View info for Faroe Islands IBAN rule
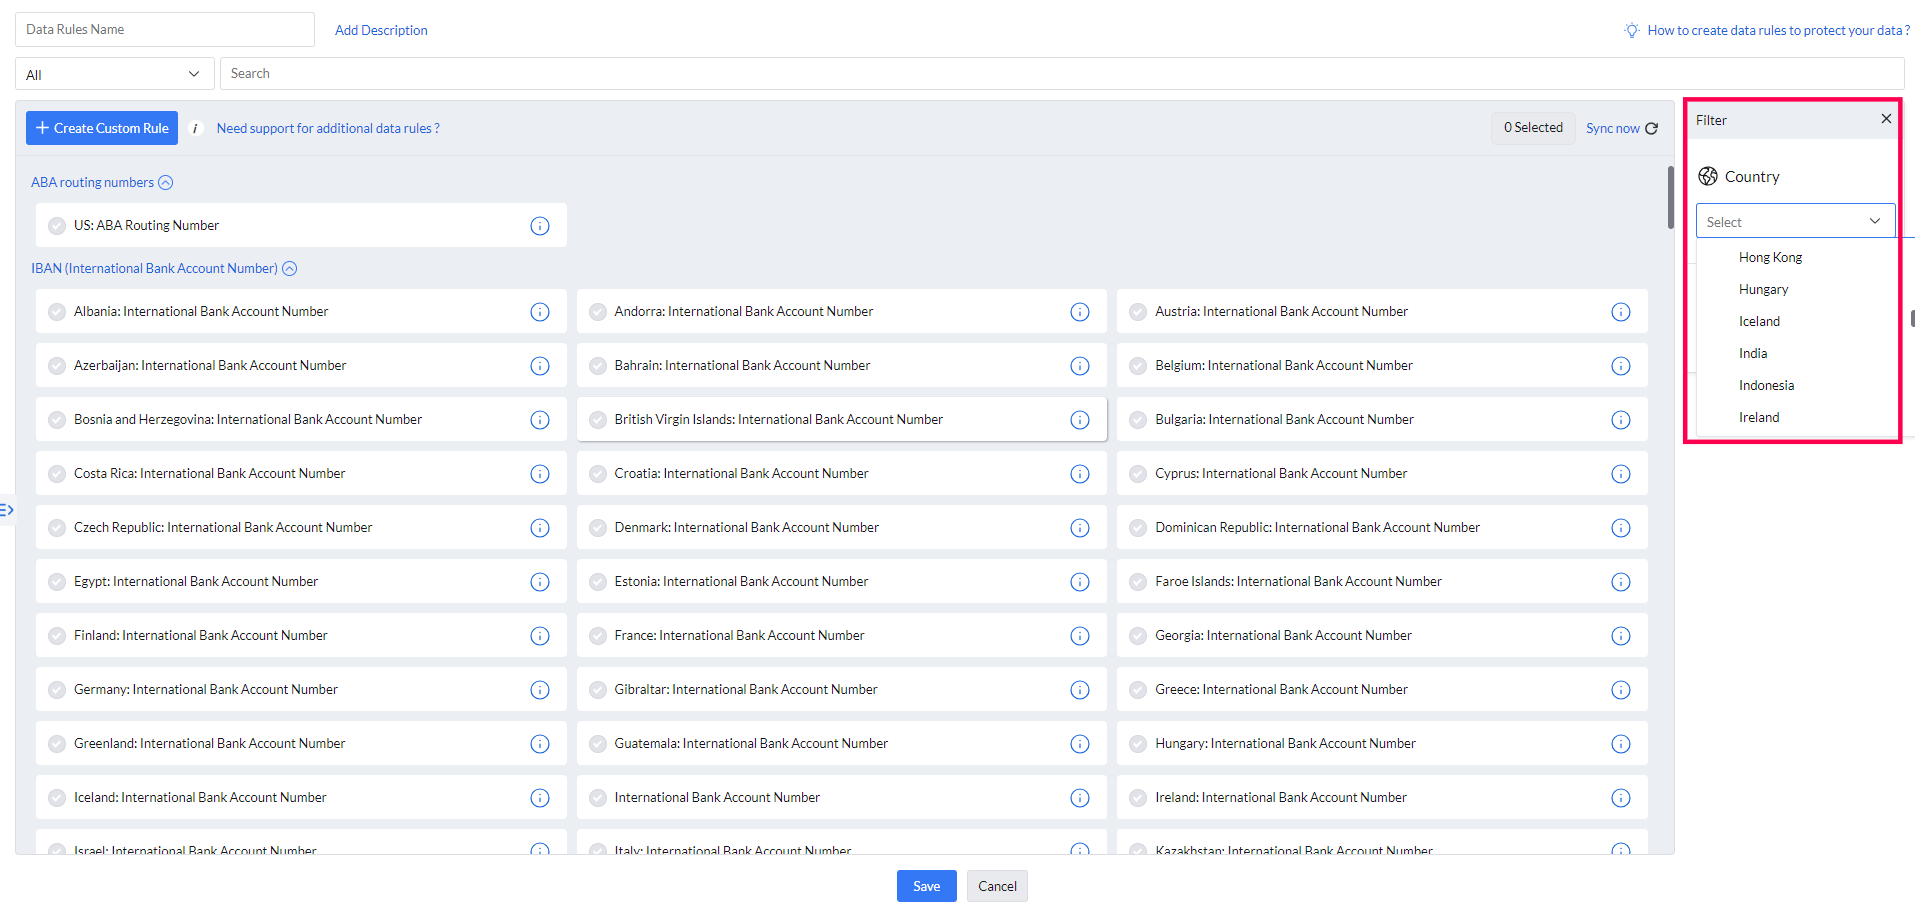 pyautogui.click(x=1621, y=582)
